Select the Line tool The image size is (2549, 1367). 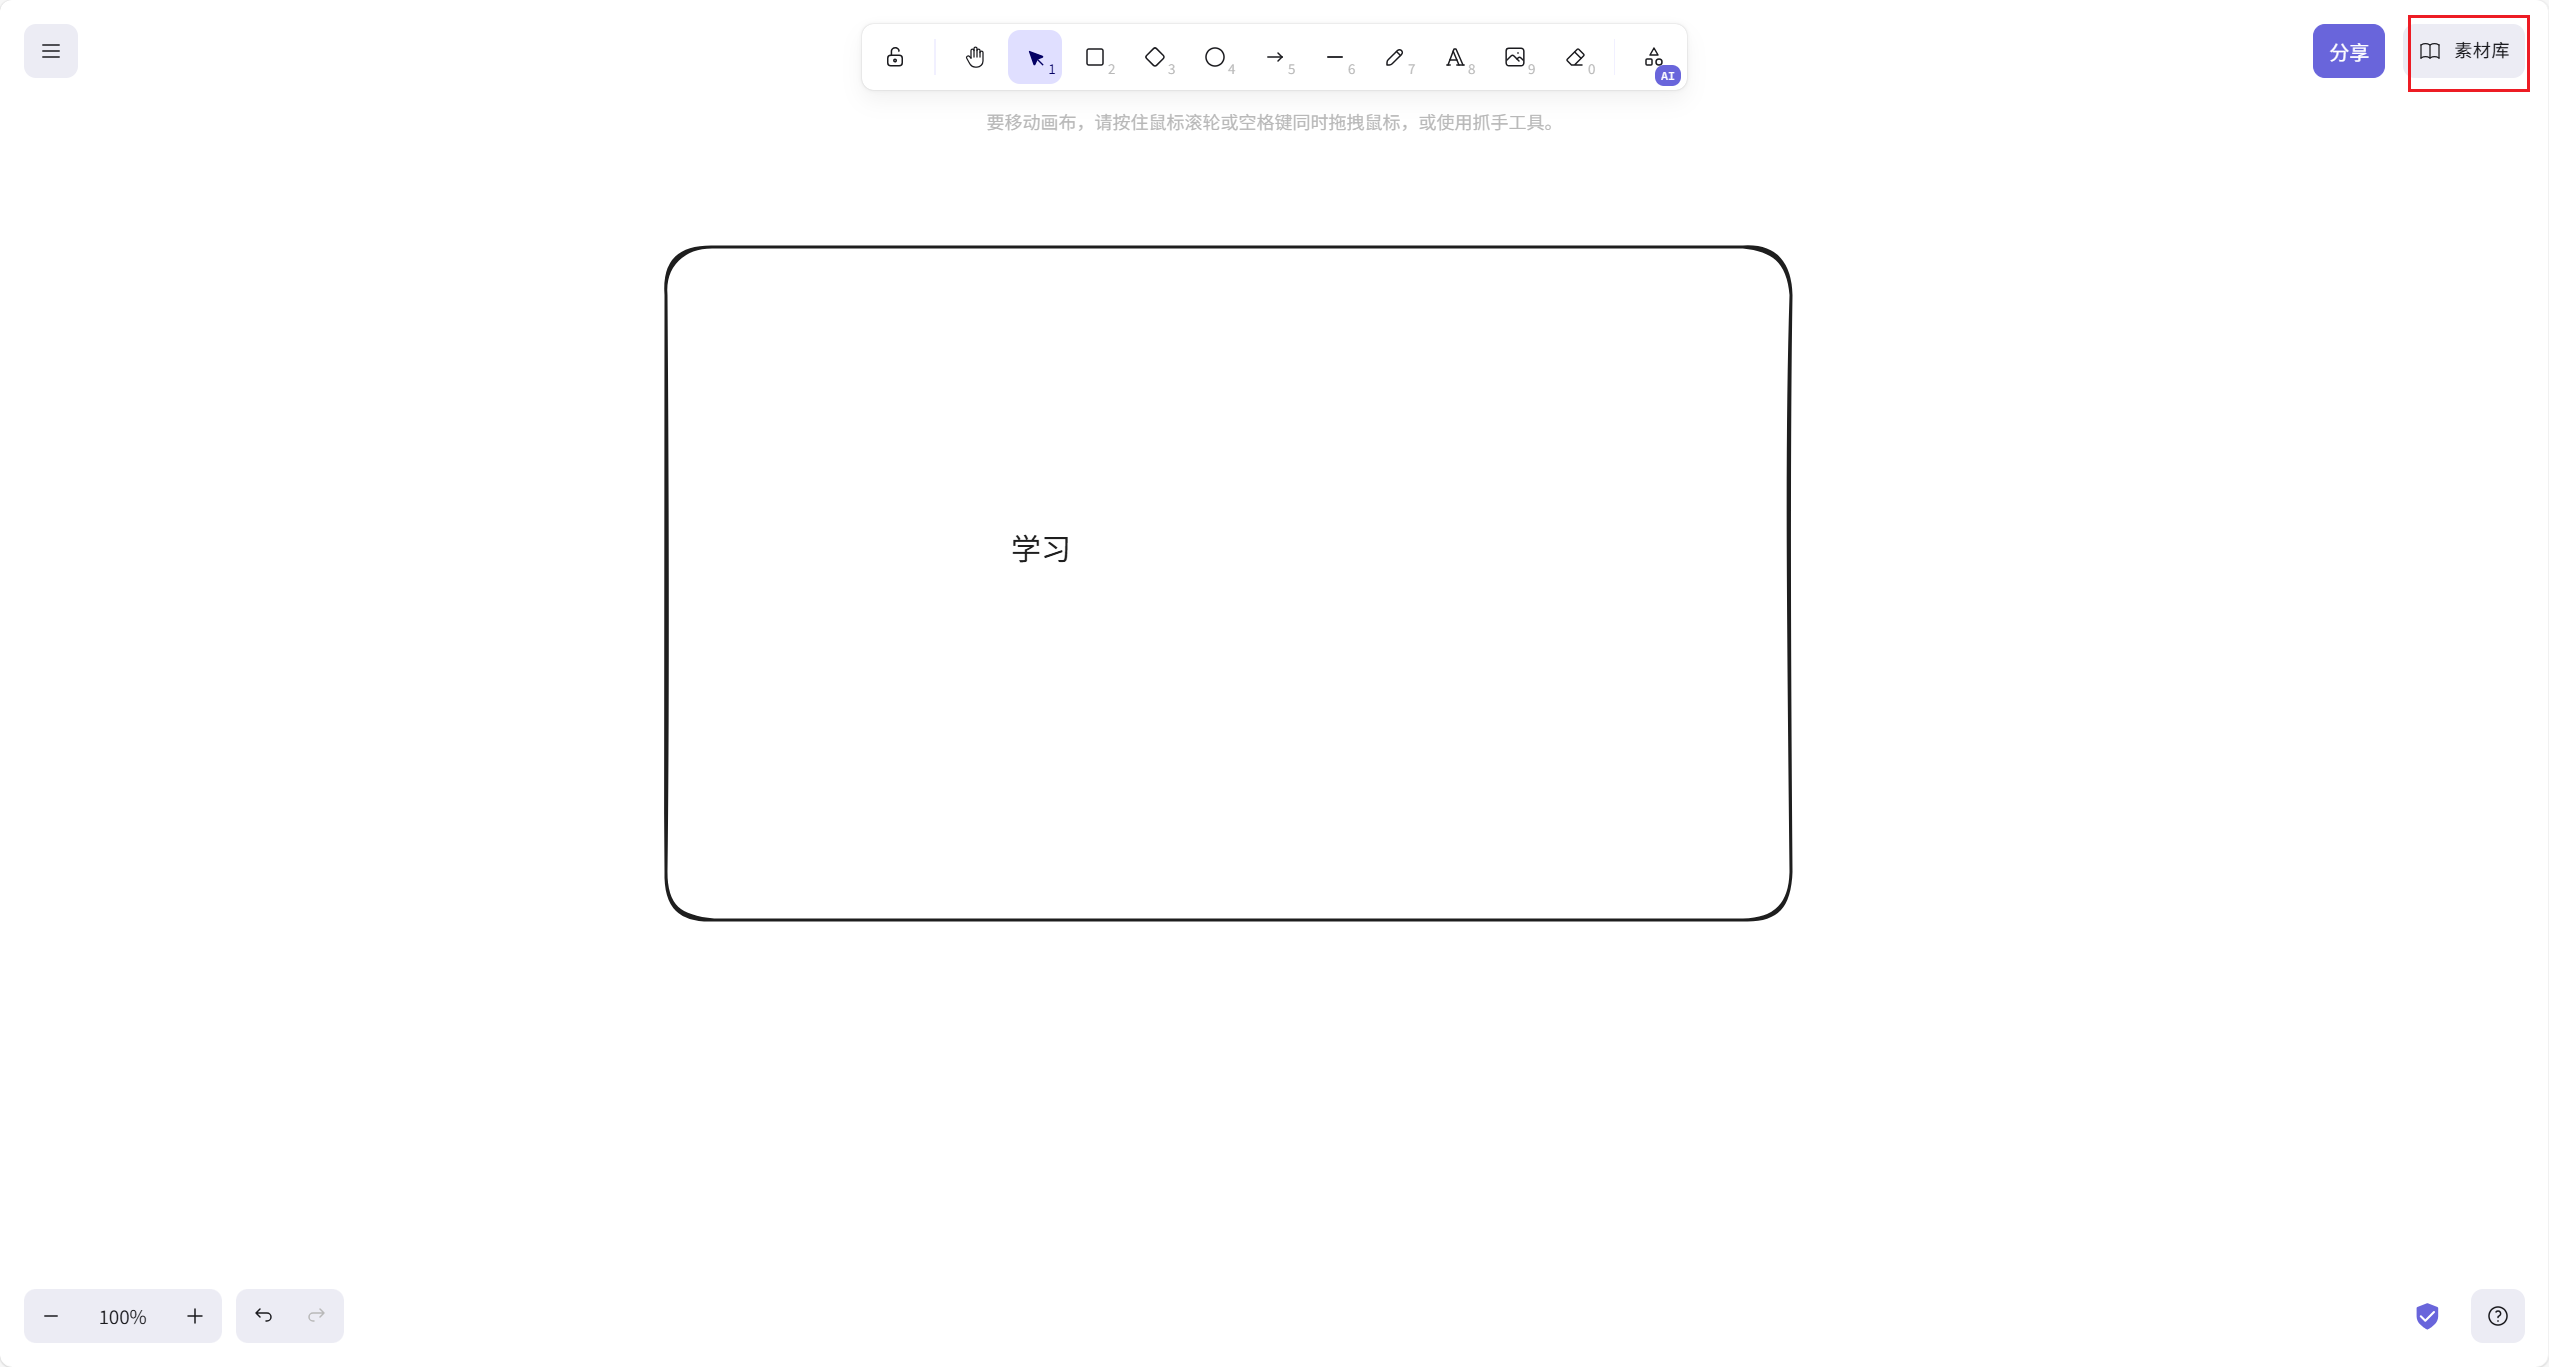pos(1335,57)
